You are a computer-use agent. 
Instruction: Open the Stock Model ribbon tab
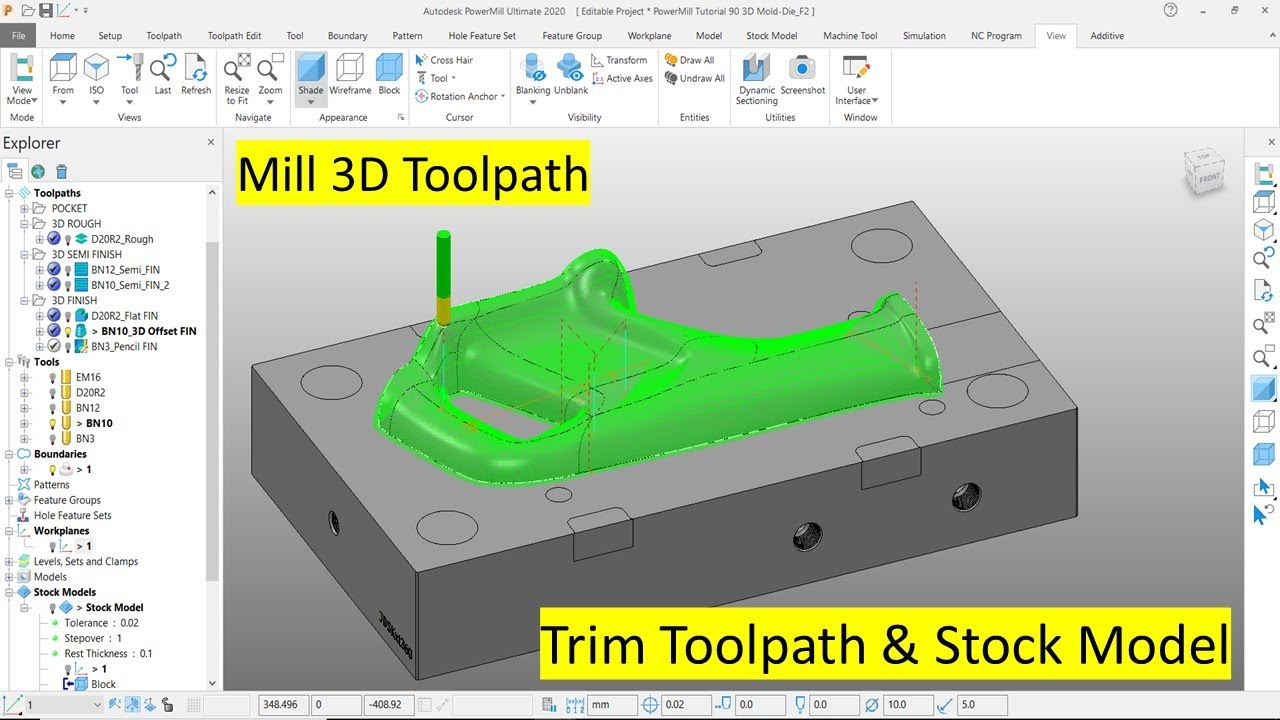click(771, 35)
